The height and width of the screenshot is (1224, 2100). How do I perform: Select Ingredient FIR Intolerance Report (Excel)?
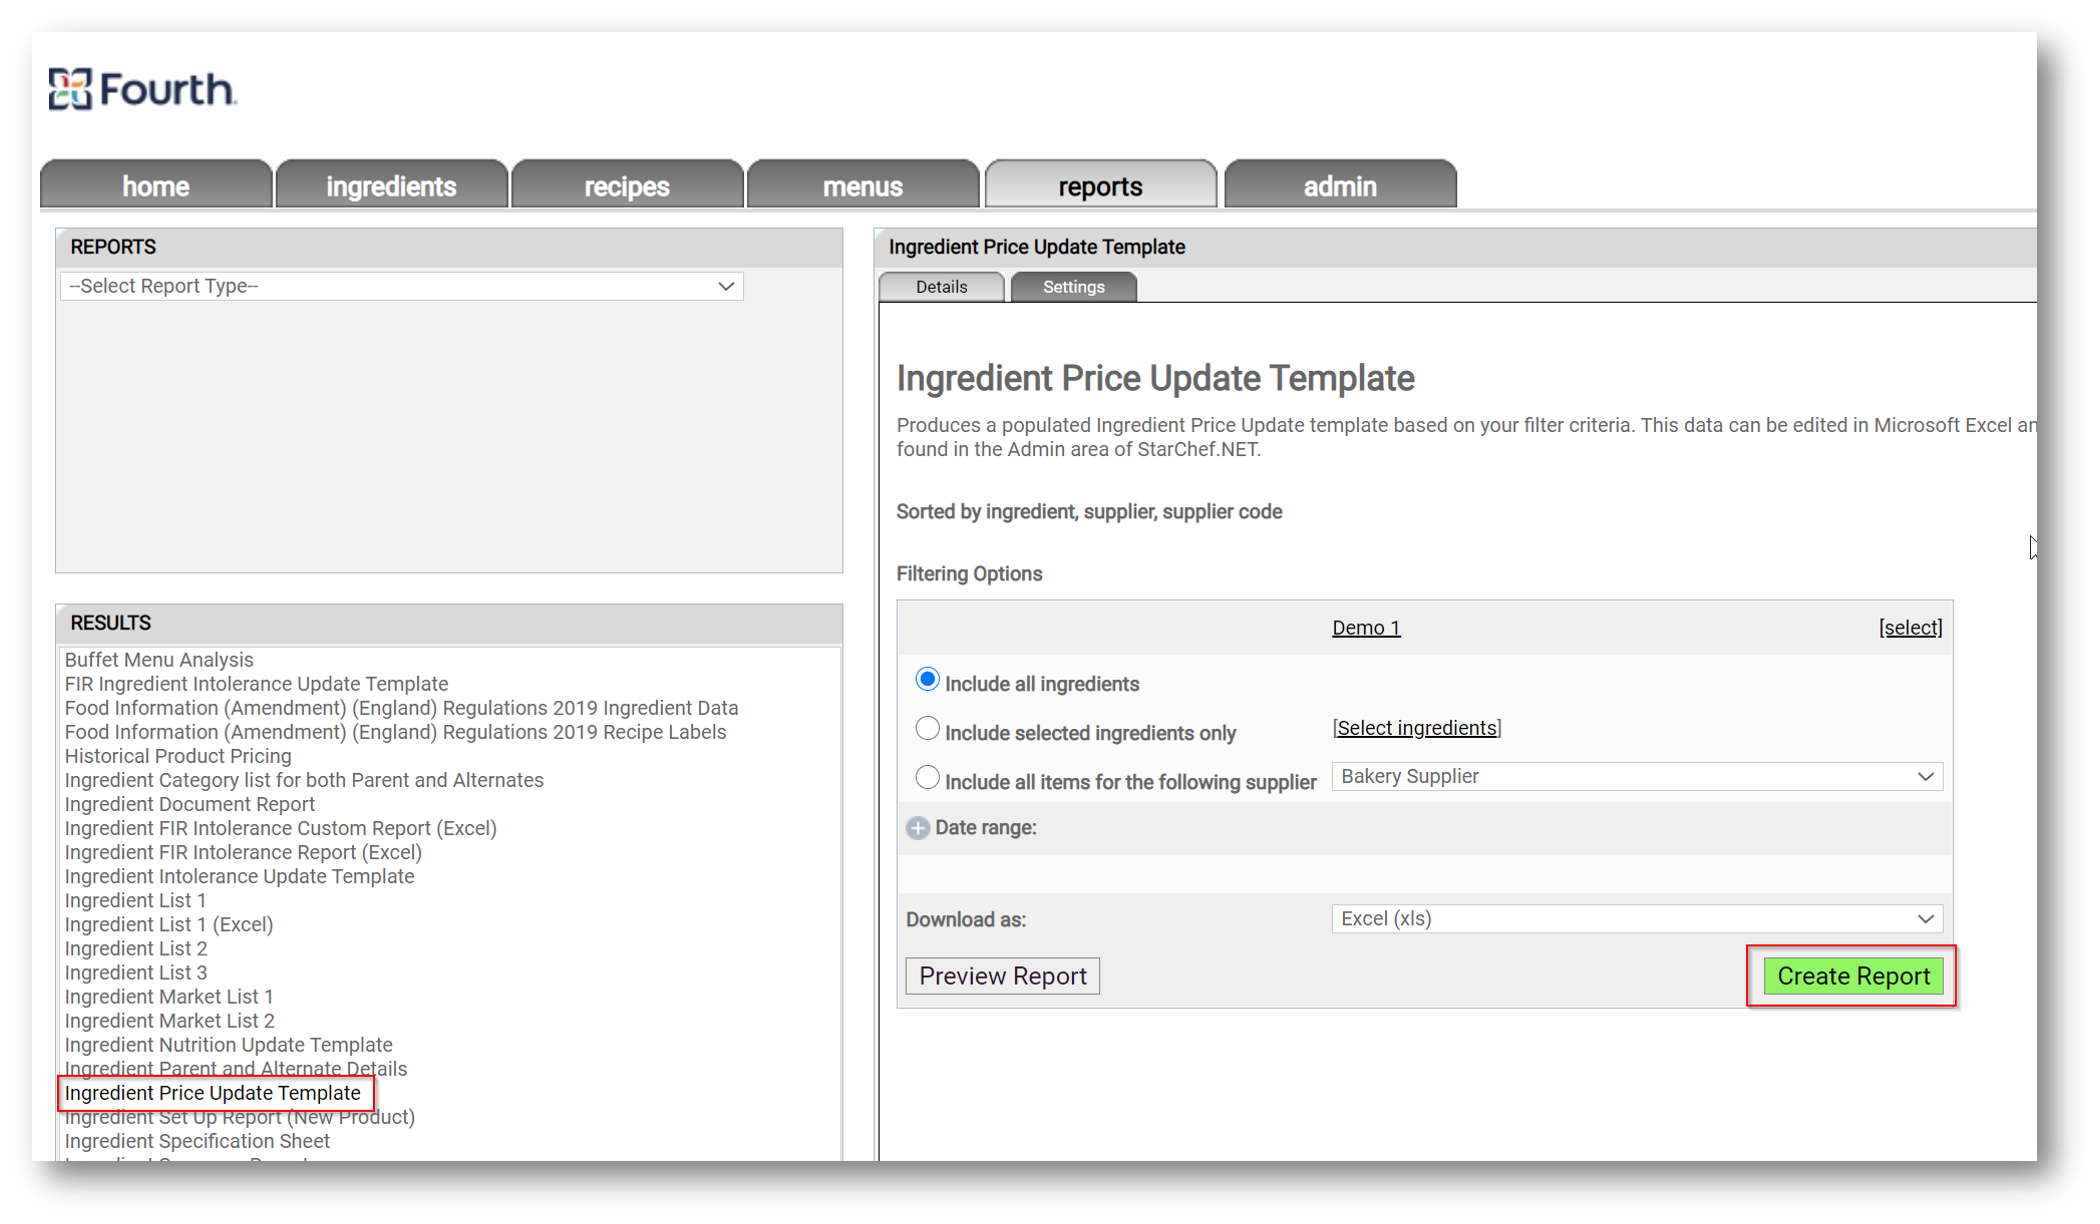(x=243, y=852)
